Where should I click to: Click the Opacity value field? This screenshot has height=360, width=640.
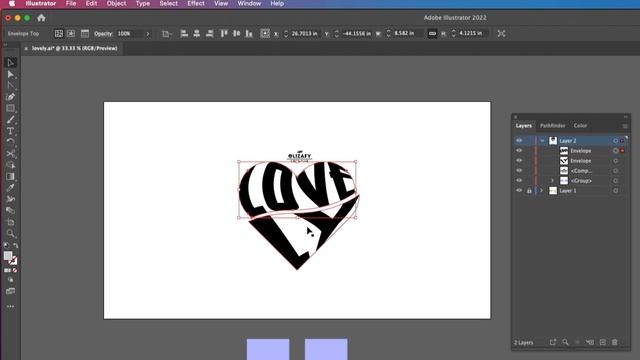click(x=130, y=33)
